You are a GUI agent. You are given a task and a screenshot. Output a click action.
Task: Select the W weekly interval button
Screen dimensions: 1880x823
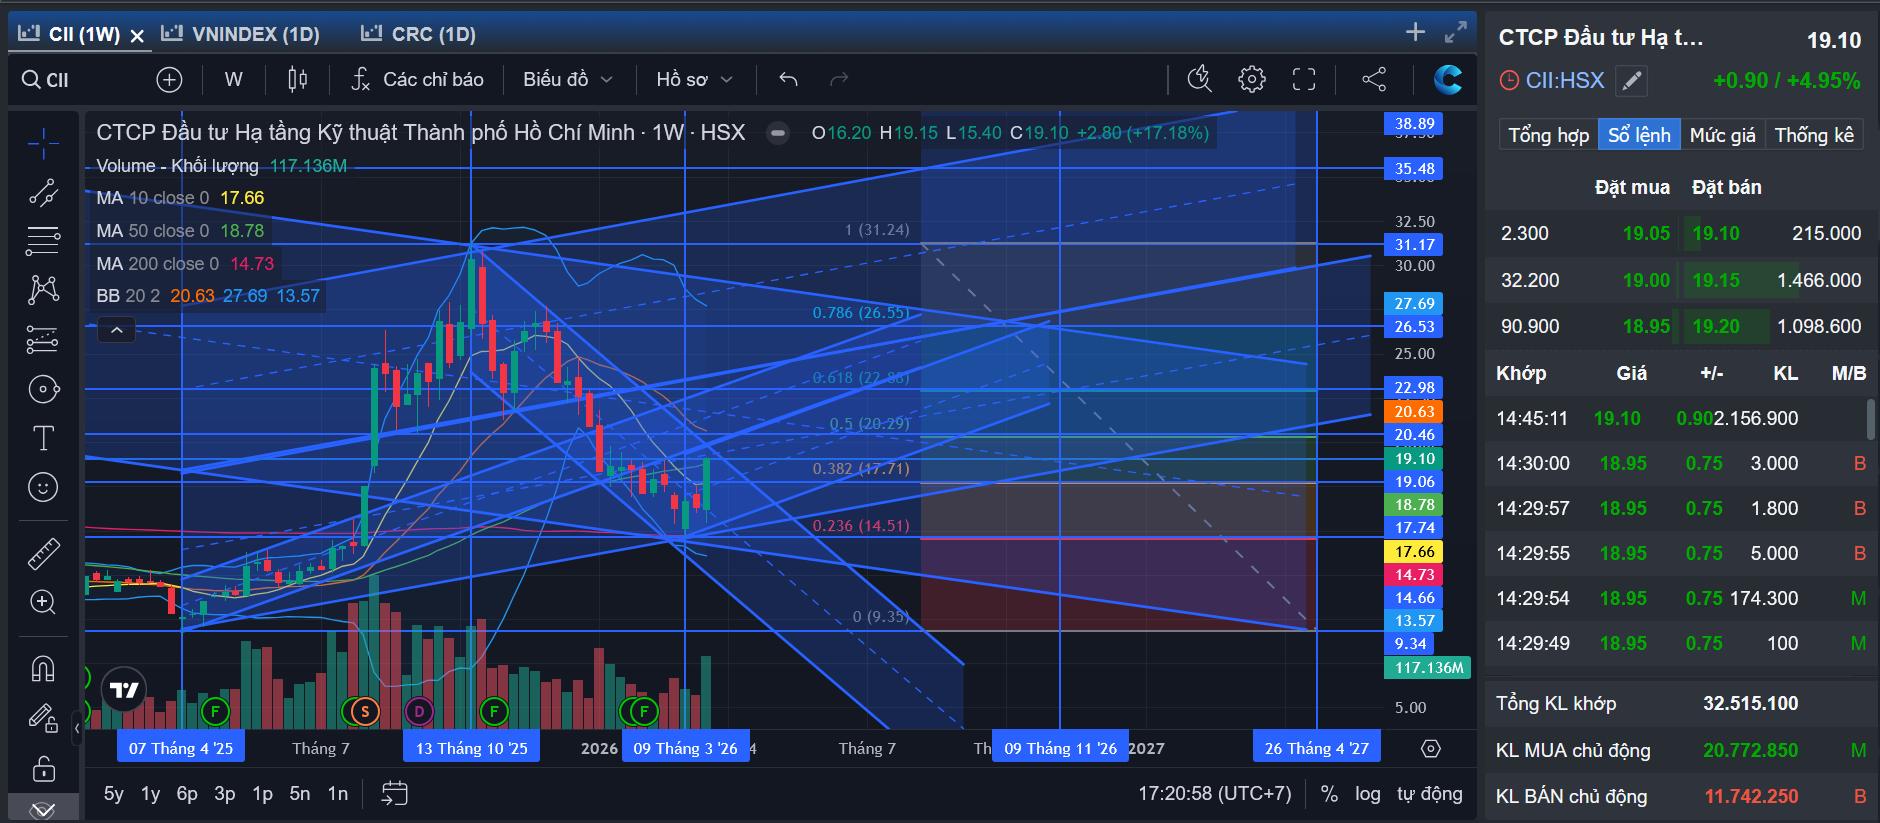pyautogui.click(x=233, y=79)
